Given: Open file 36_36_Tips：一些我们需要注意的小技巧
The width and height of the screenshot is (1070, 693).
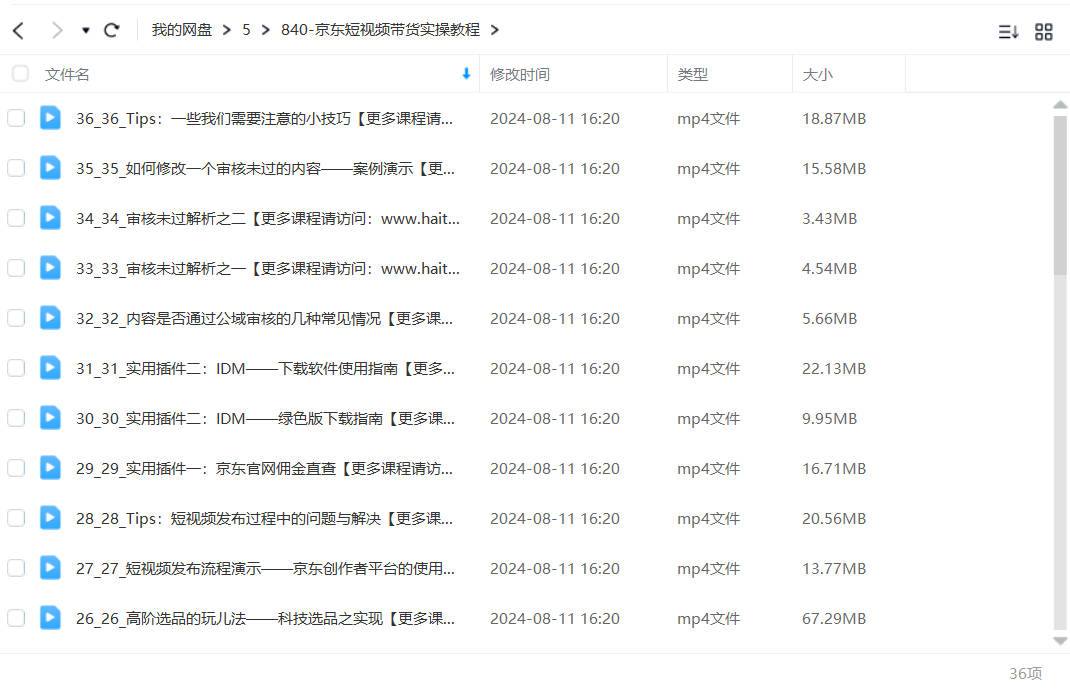Looking at the screenshot, I should [x=264, y=119].
